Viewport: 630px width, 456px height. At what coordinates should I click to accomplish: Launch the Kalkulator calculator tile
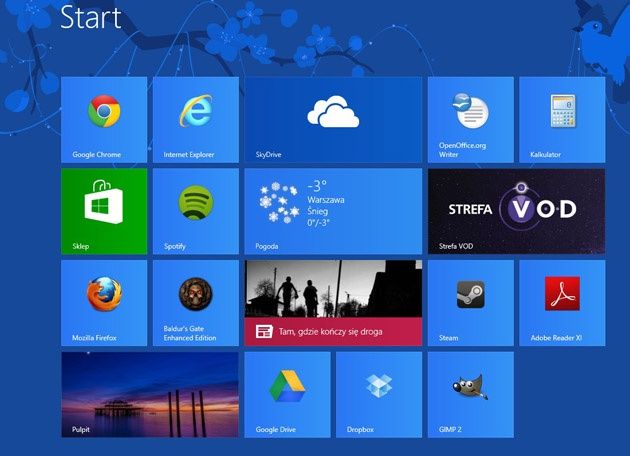pyautogui.click(x=562, y=120)
